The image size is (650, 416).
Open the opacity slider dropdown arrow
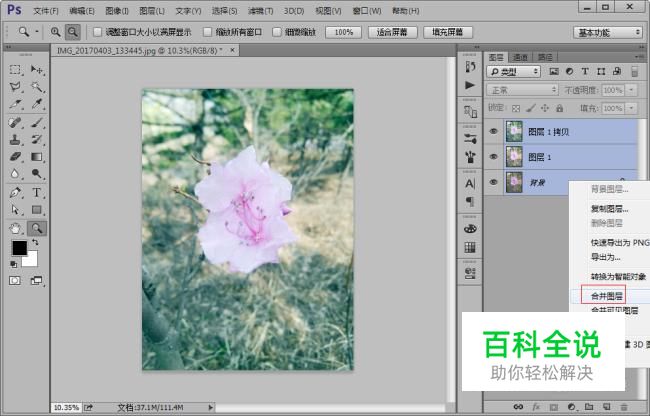[631, 90]
